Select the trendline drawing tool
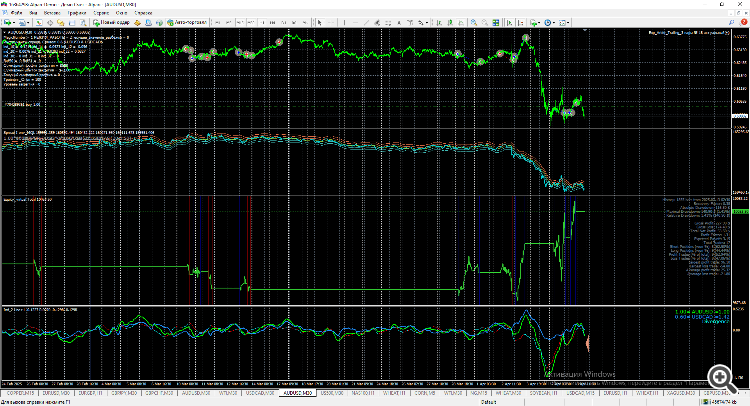 click(x=366, y=22)
